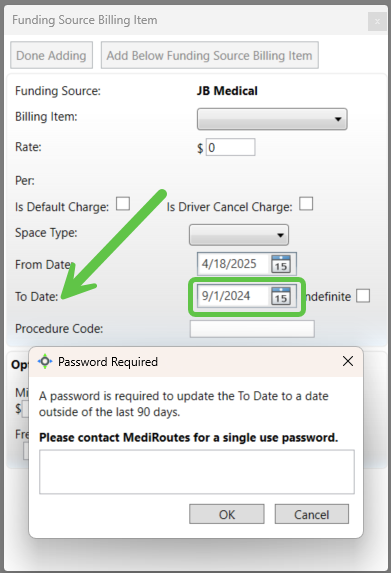Click Cancel in the password dialog

(312, 514)
